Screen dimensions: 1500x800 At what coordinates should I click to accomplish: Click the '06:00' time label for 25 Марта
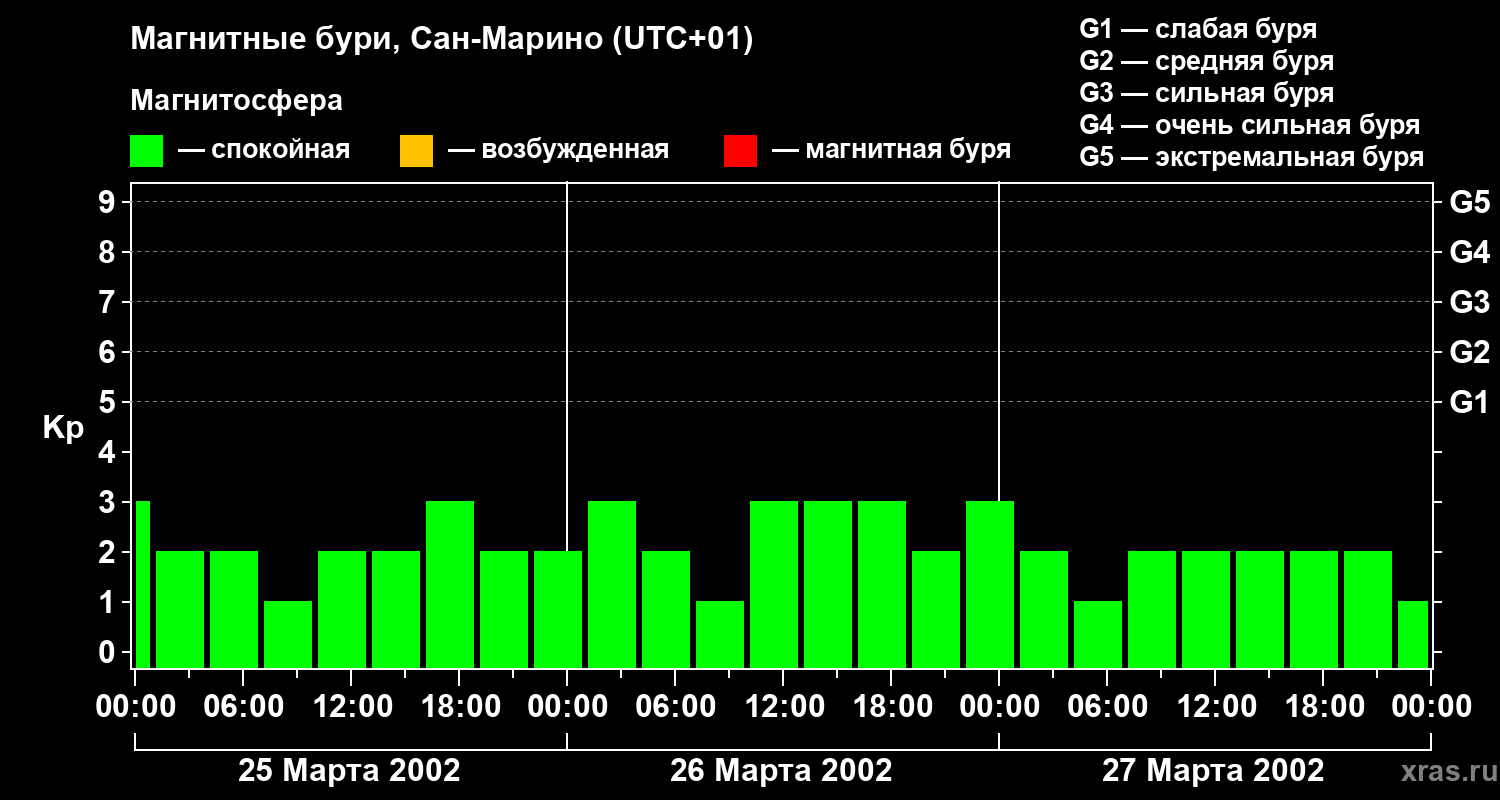pos(243,707)
